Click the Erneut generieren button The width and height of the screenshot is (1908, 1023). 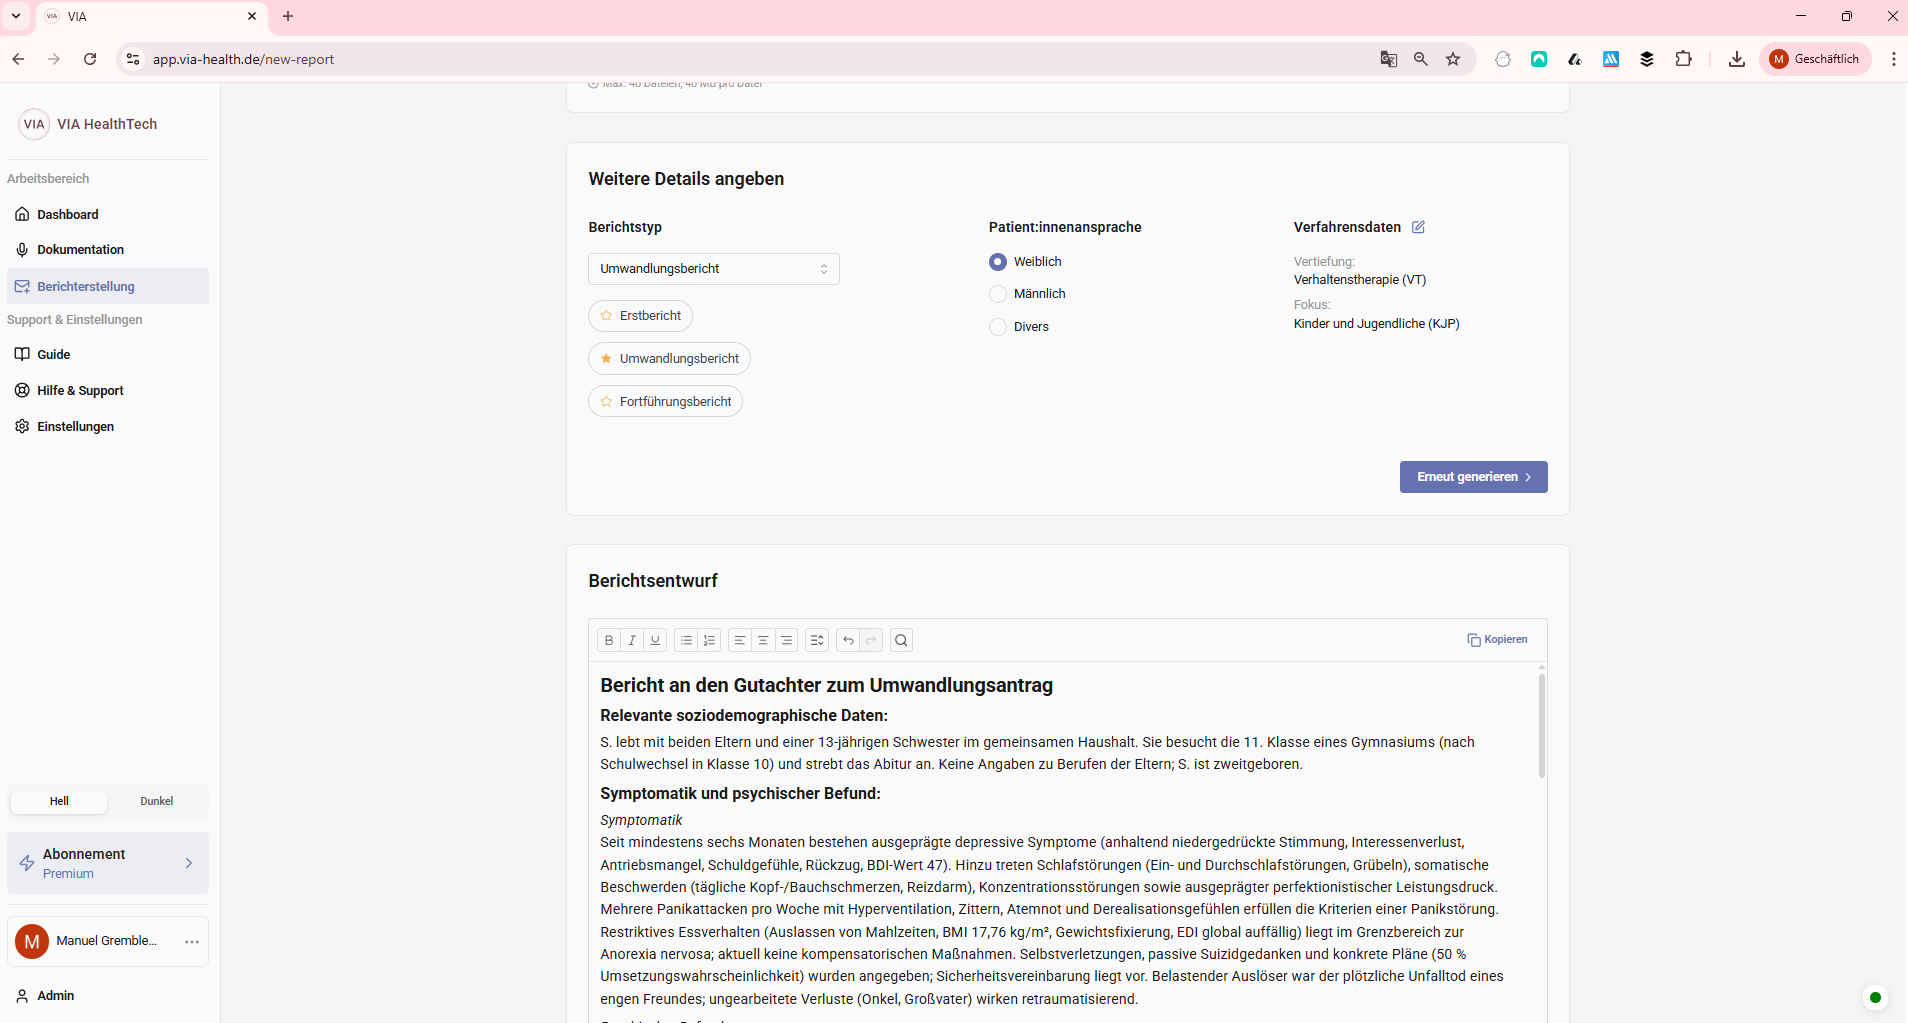tap(1473, 477)
